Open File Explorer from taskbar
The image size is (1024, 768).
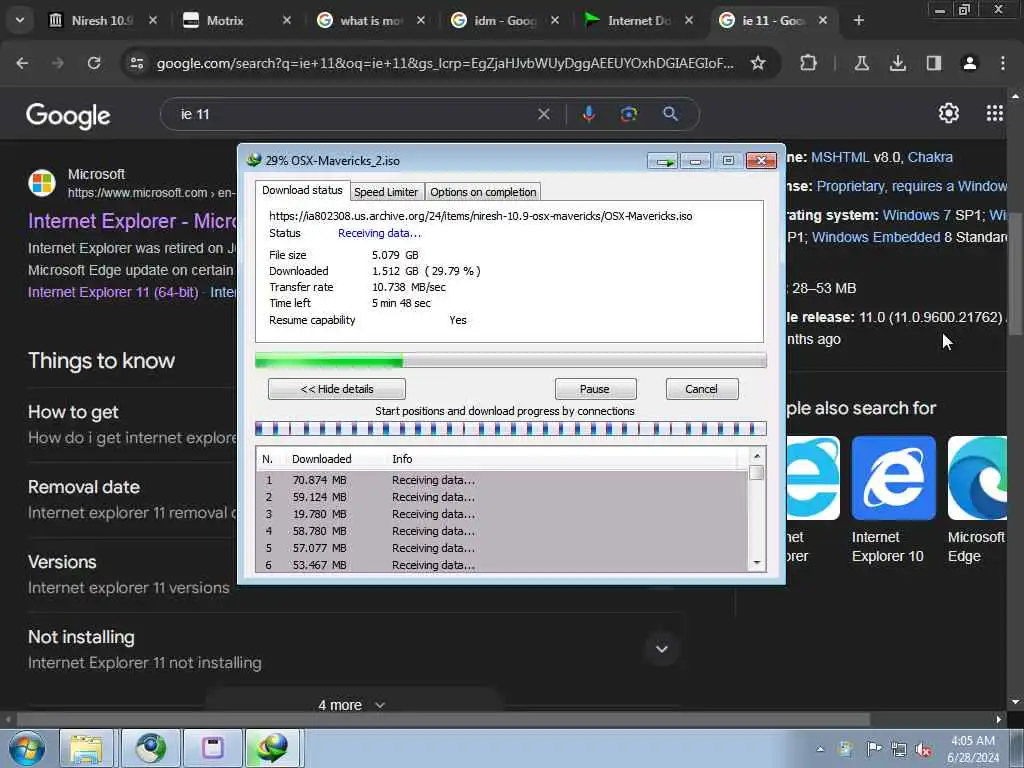[87, 748]
